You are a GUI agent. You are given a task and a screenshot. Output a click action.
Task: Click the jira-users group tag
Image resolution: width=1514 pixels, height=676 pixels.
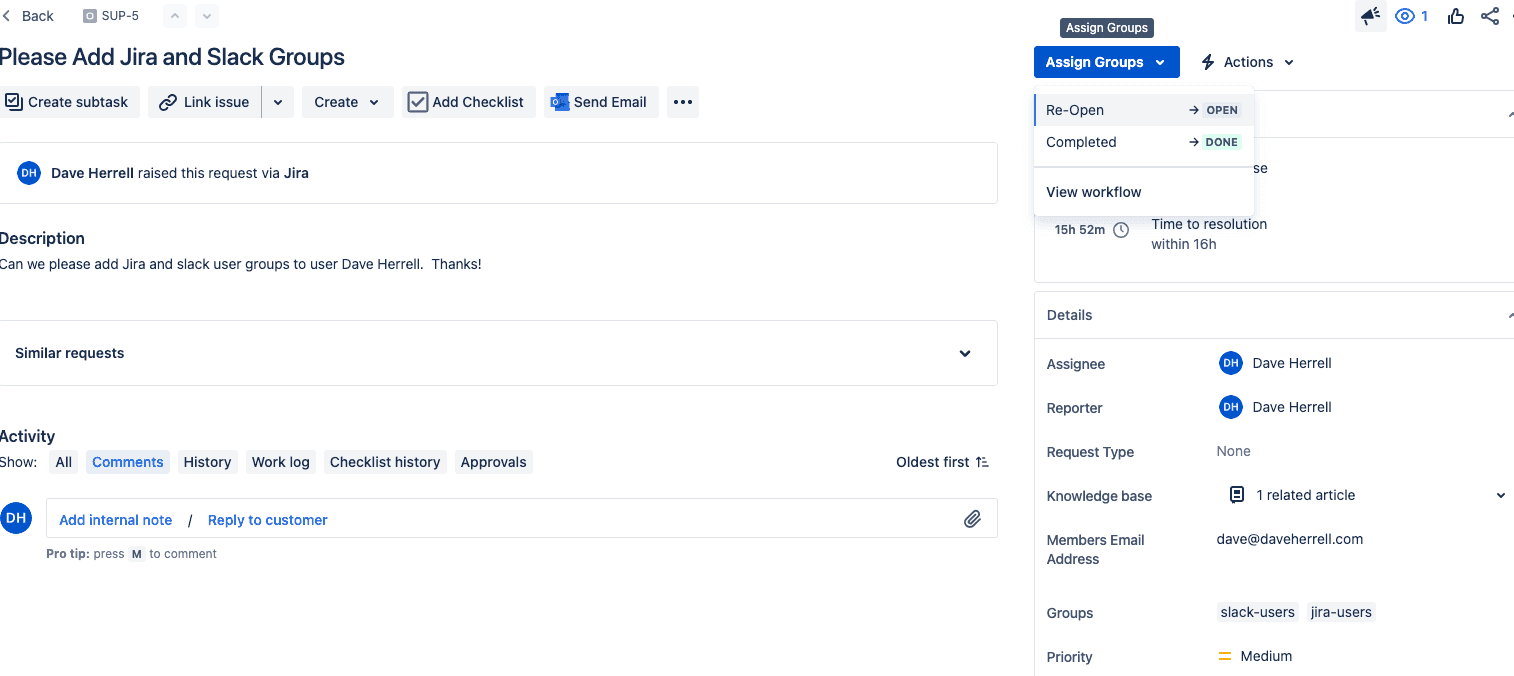click(x=1341, y=612)
